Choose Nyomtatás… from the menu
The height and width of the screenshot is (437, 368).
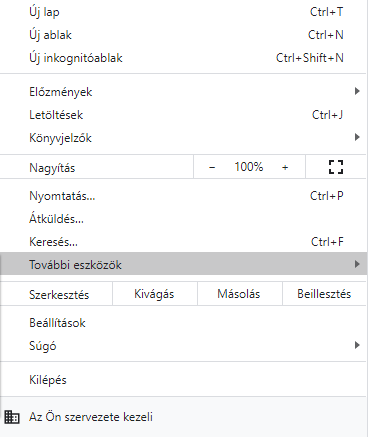(183, 196)
